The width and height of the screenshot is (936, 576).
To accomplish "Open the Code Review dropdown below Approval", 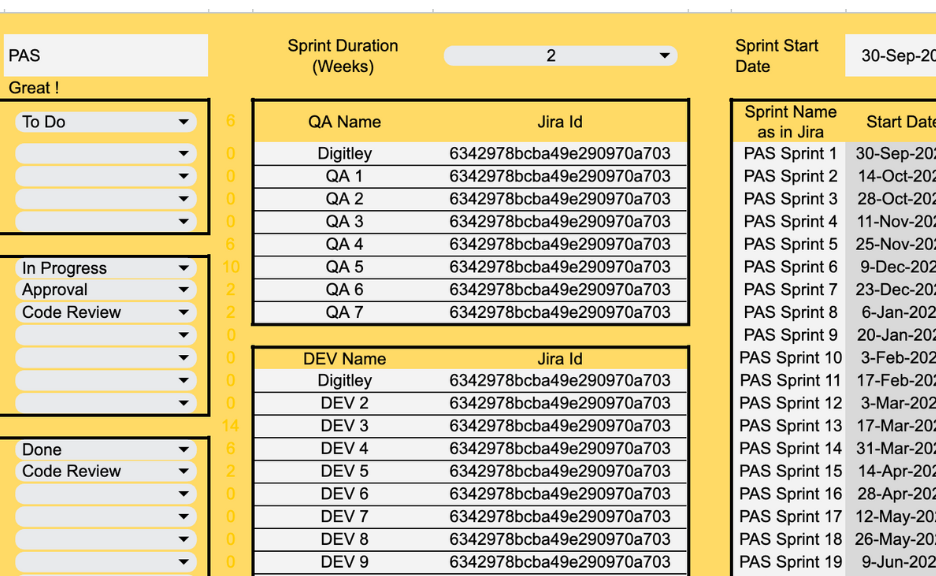I will (183, 312).
